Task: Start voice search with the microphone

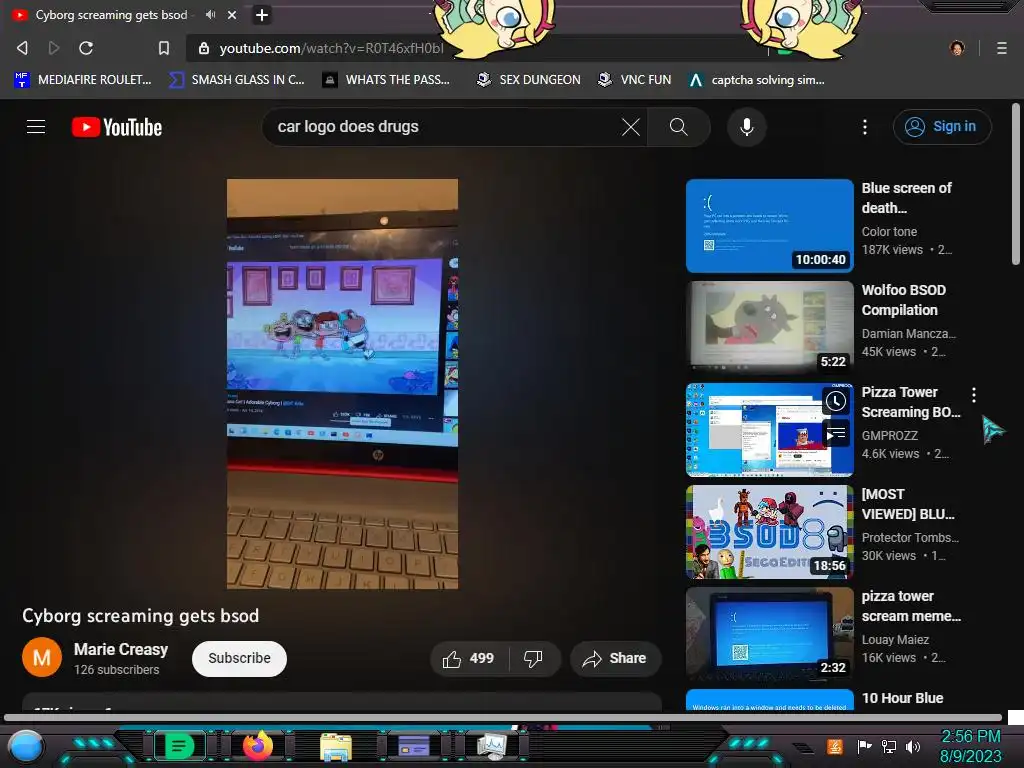Action: pos(746,127)
